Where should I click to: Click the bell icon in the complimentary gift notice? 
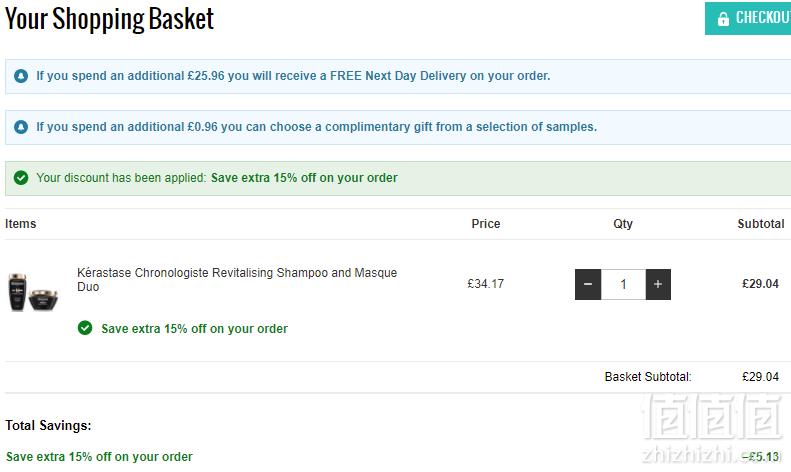[21, 127]
